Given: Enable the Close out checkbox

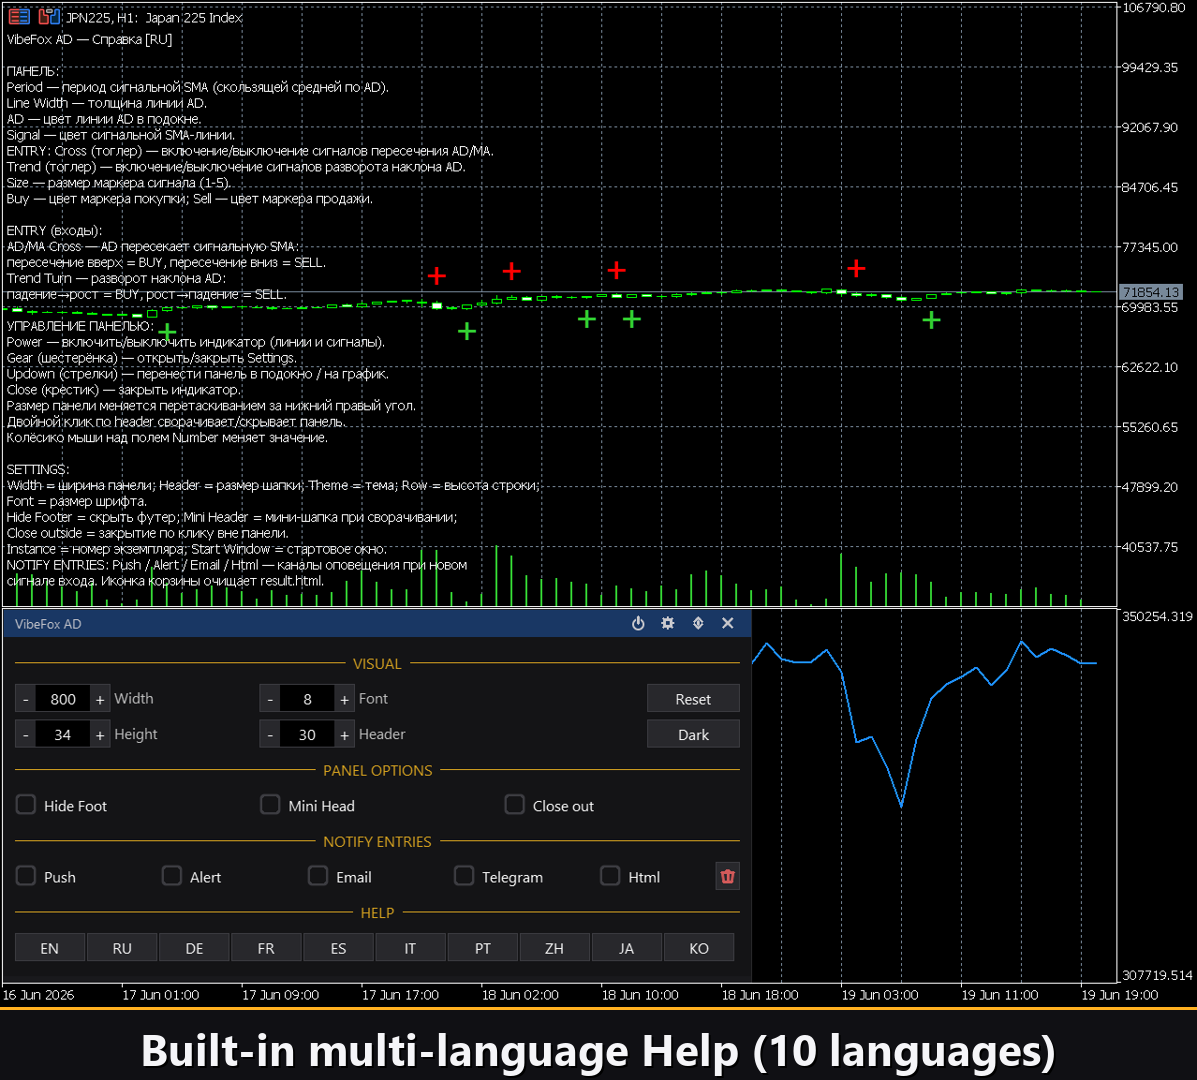Looking at the screenshot, I should coord(515,804).
